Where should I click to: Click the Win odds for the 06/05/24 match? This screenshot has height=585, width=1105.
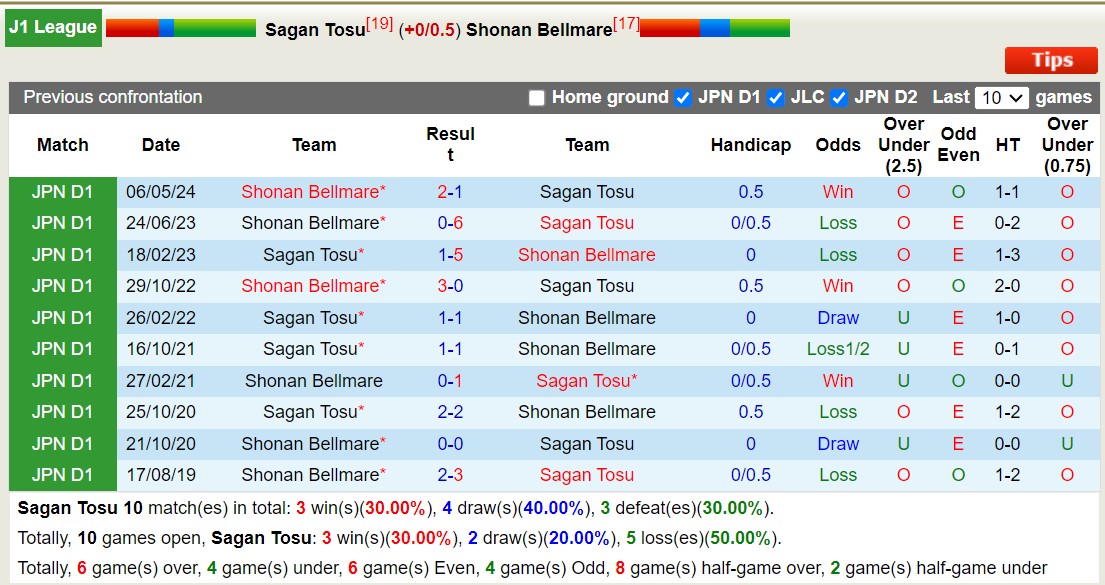pos(838,192)
